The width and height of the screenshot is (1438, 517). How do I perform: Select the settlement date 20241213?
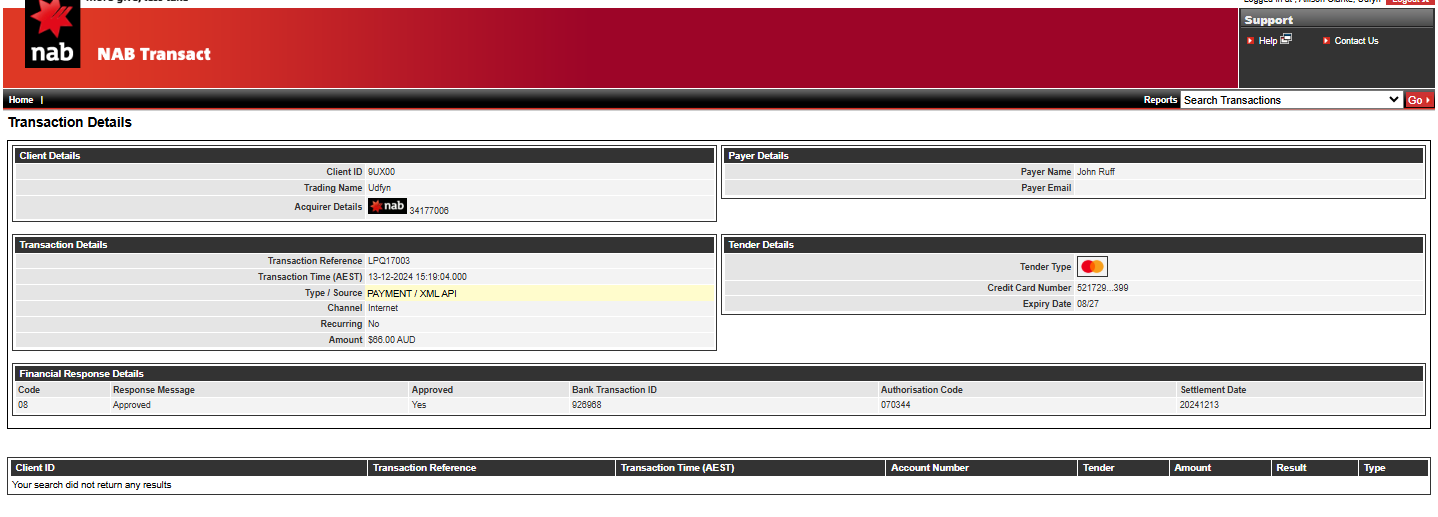1199,405
